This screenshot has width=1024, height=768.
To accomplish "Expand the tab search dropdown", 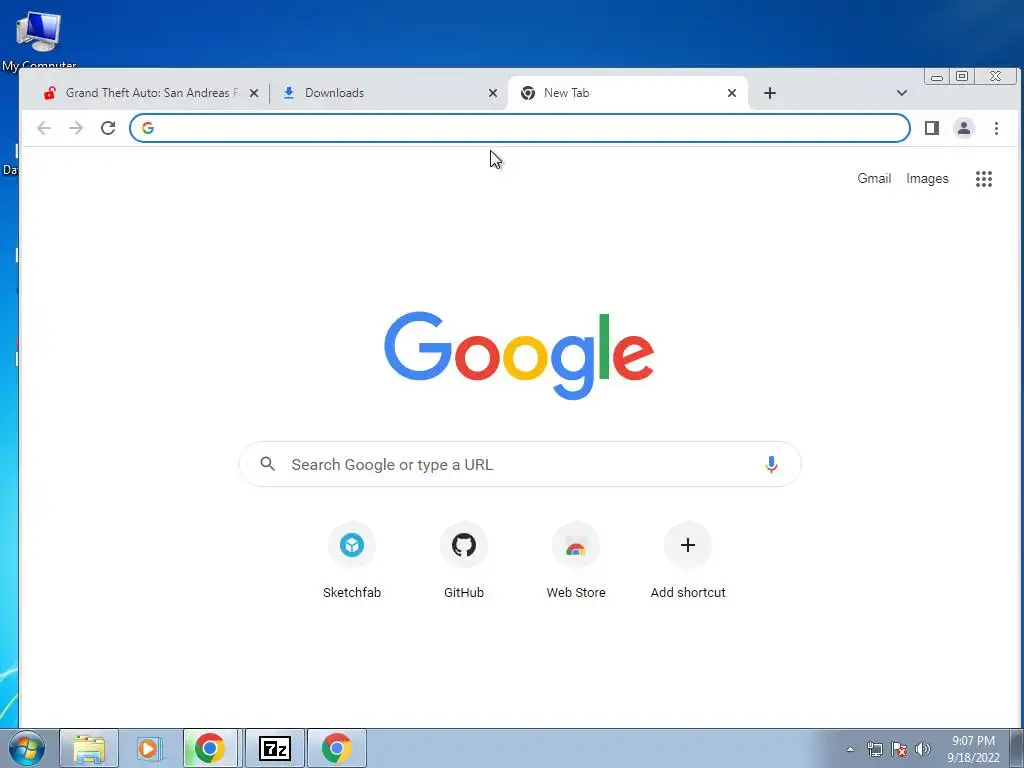I will point(902,93).
